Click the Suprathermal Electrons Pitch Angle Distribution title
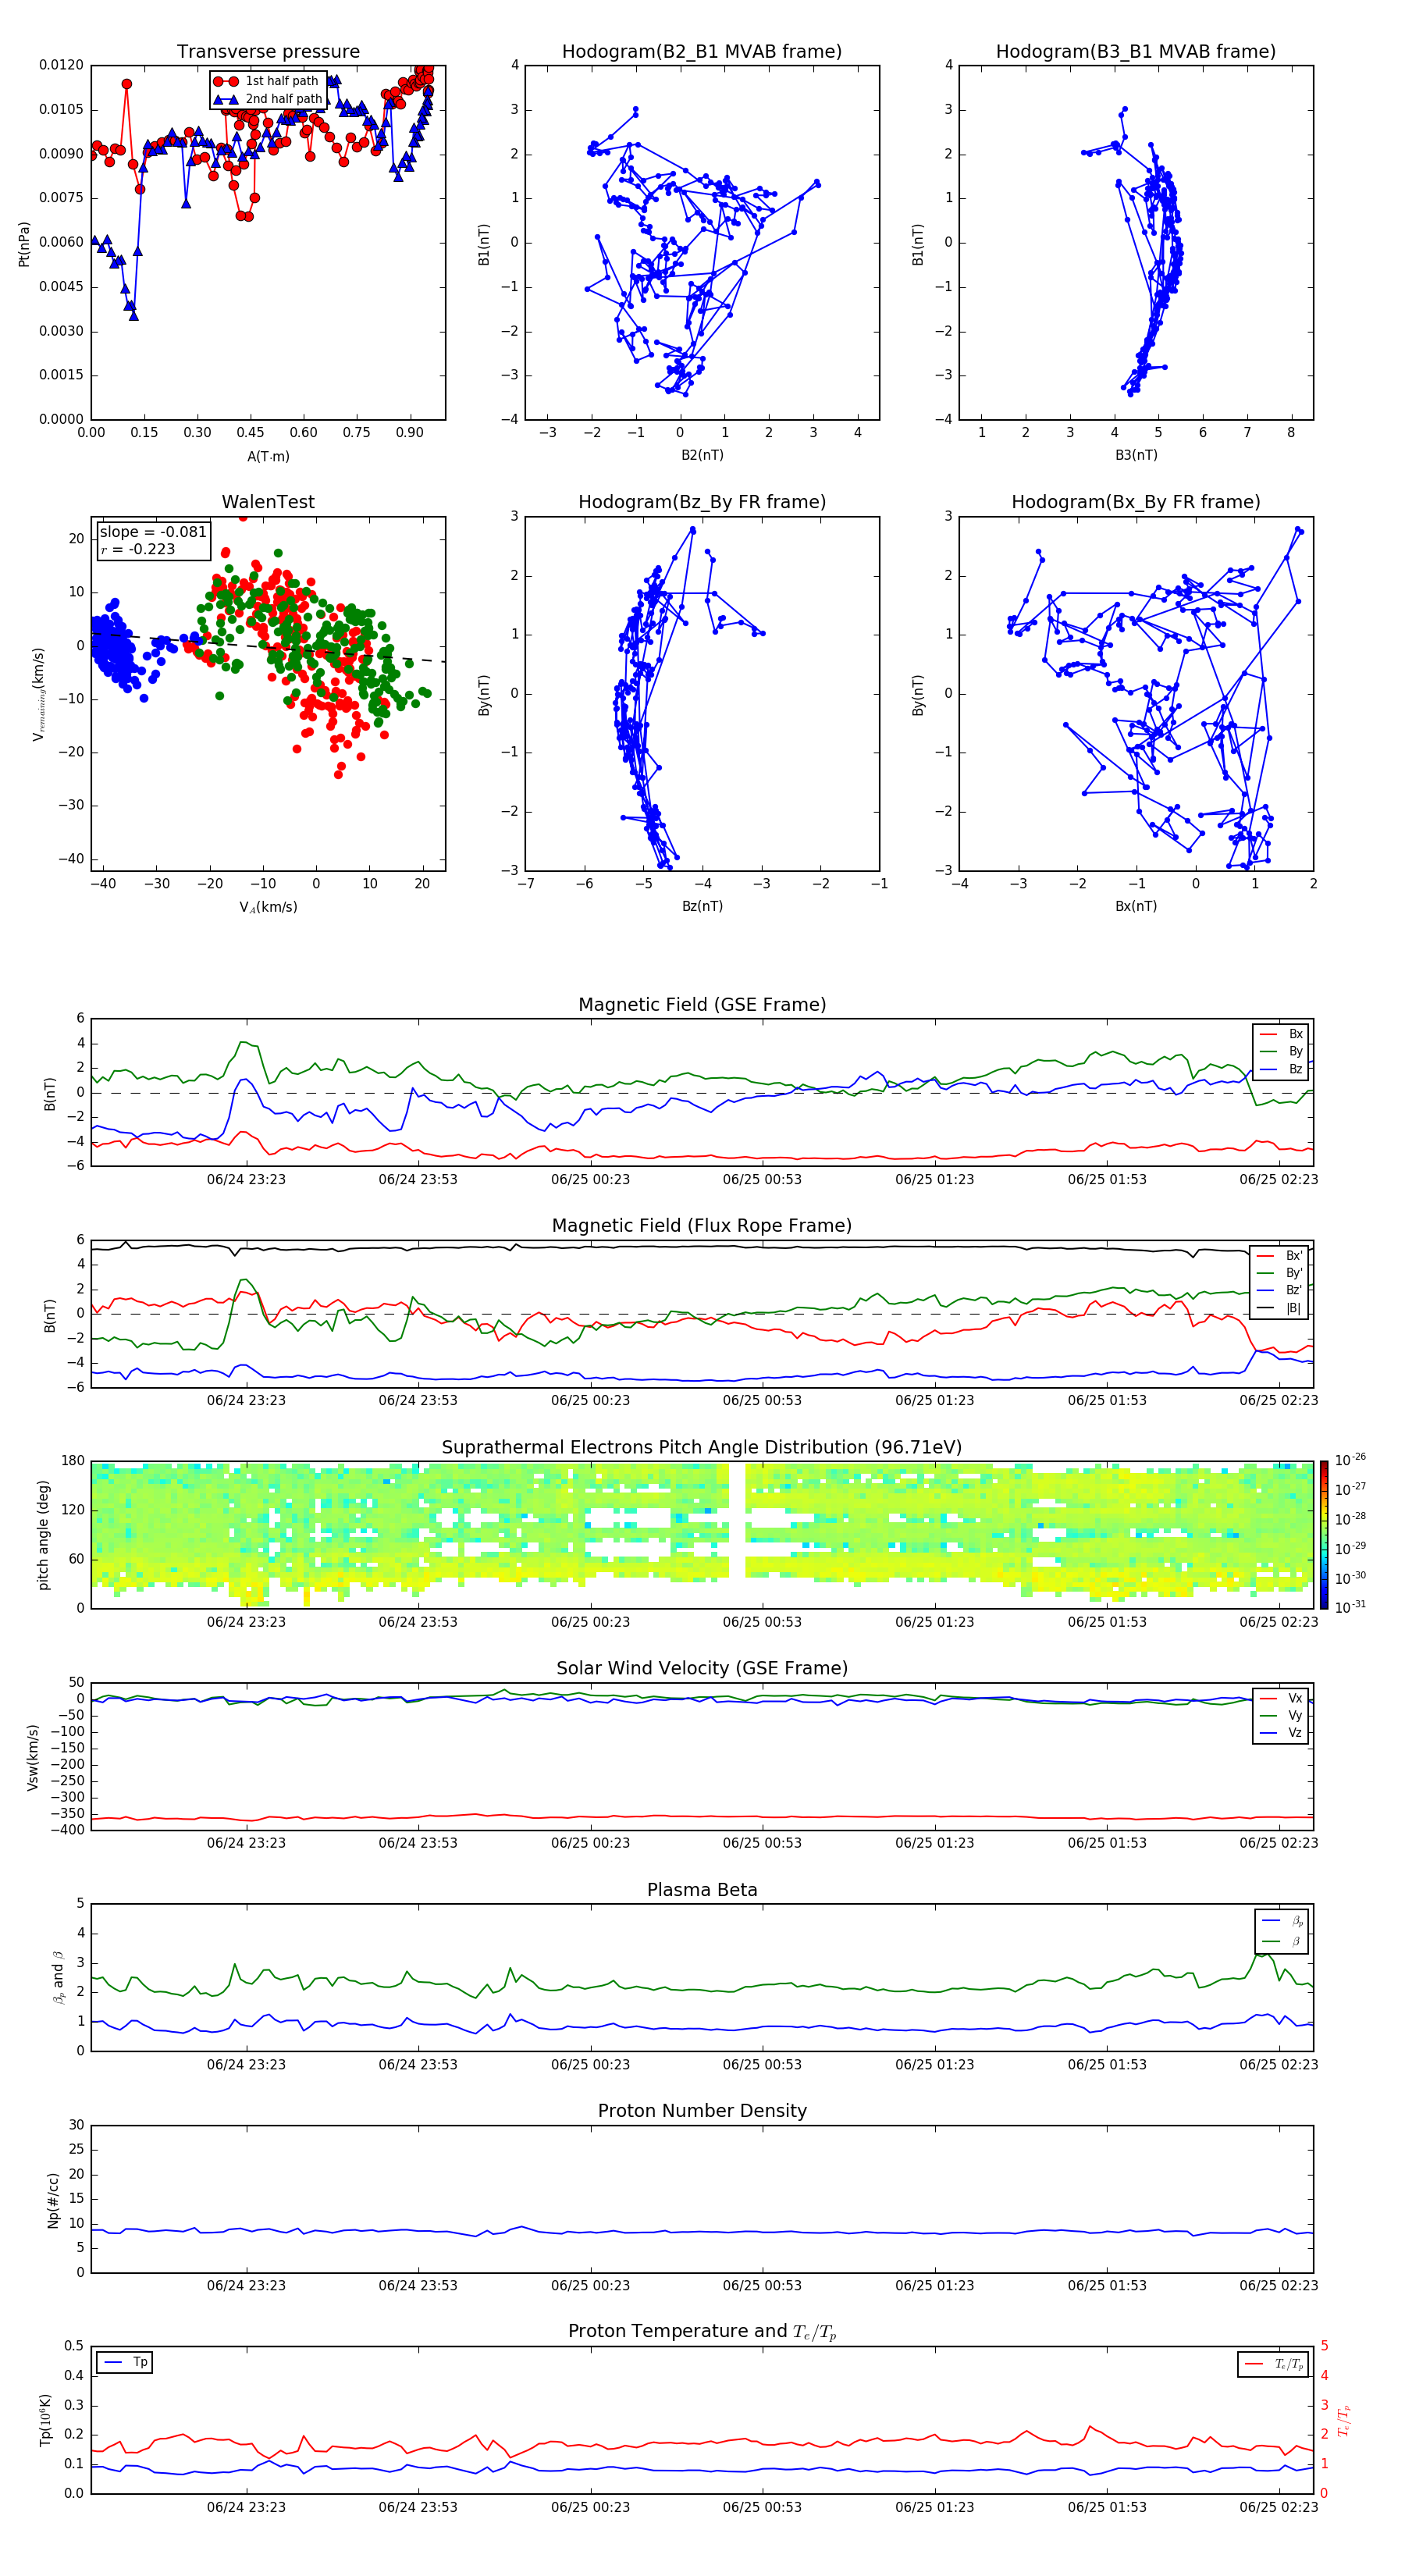The height and width of the screenshot is (2576, 1405). click(702, 1448)
